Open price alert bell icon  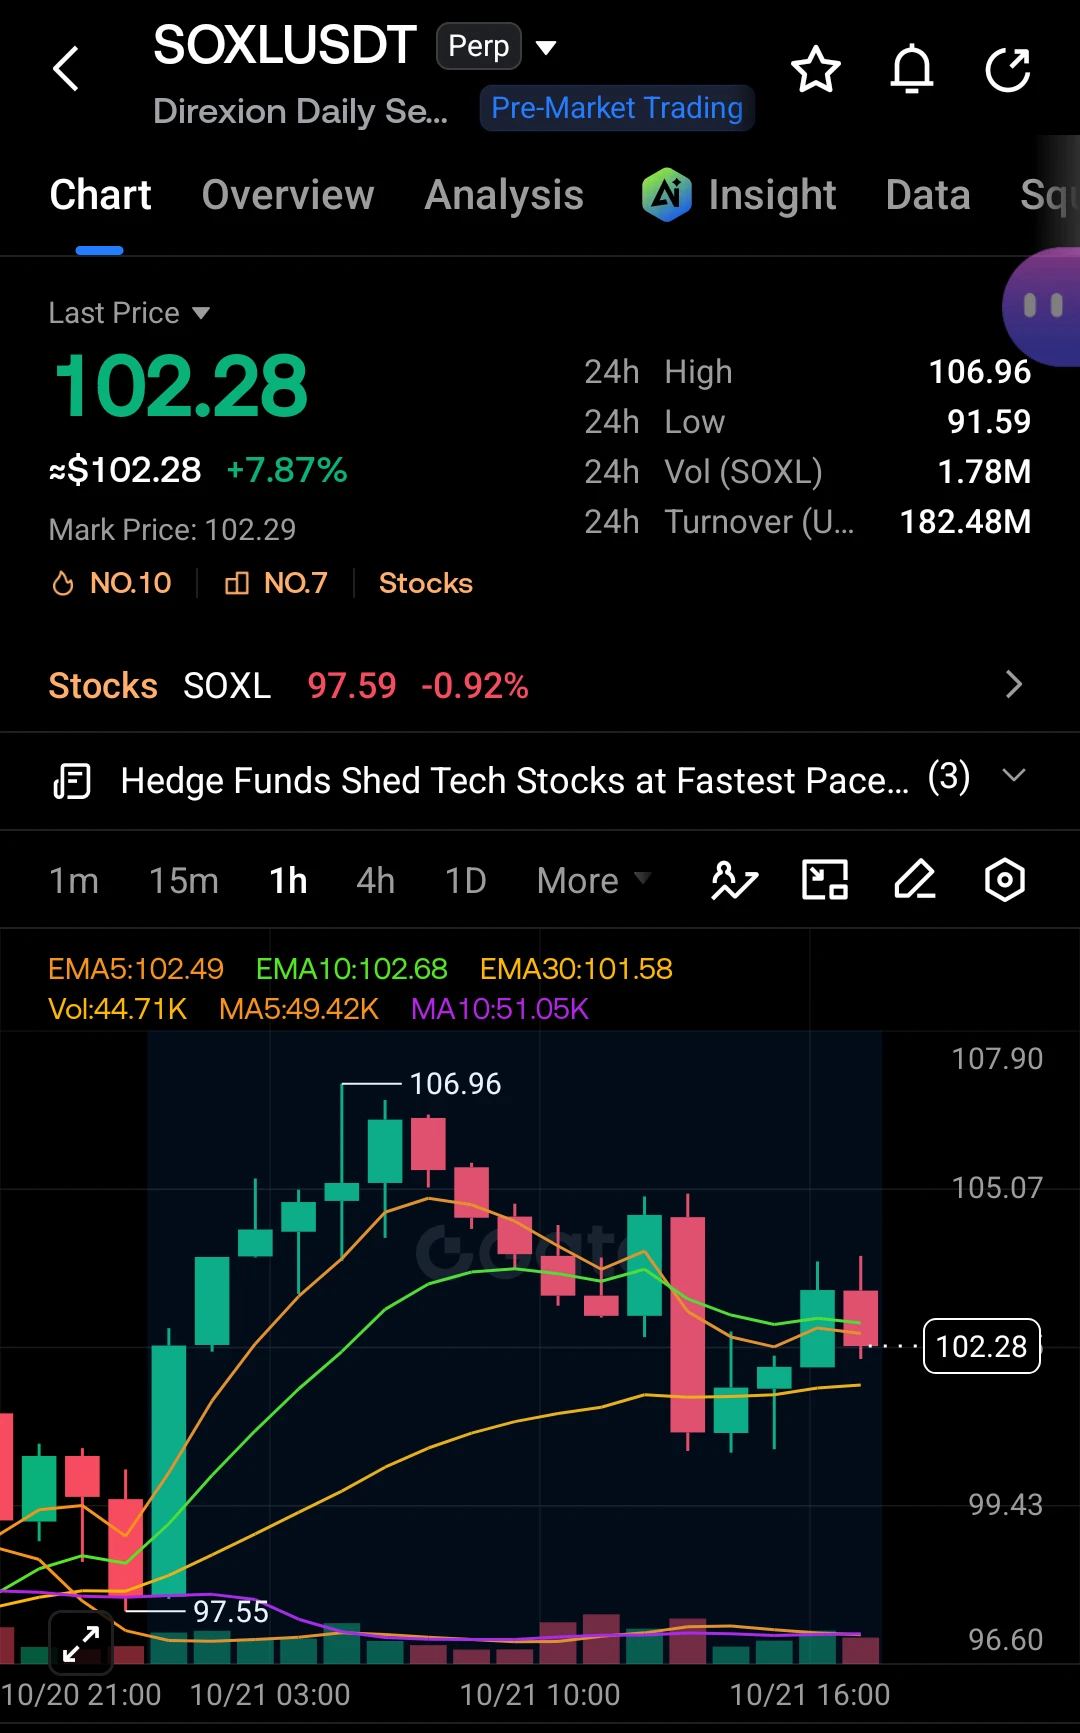[911, 70]
